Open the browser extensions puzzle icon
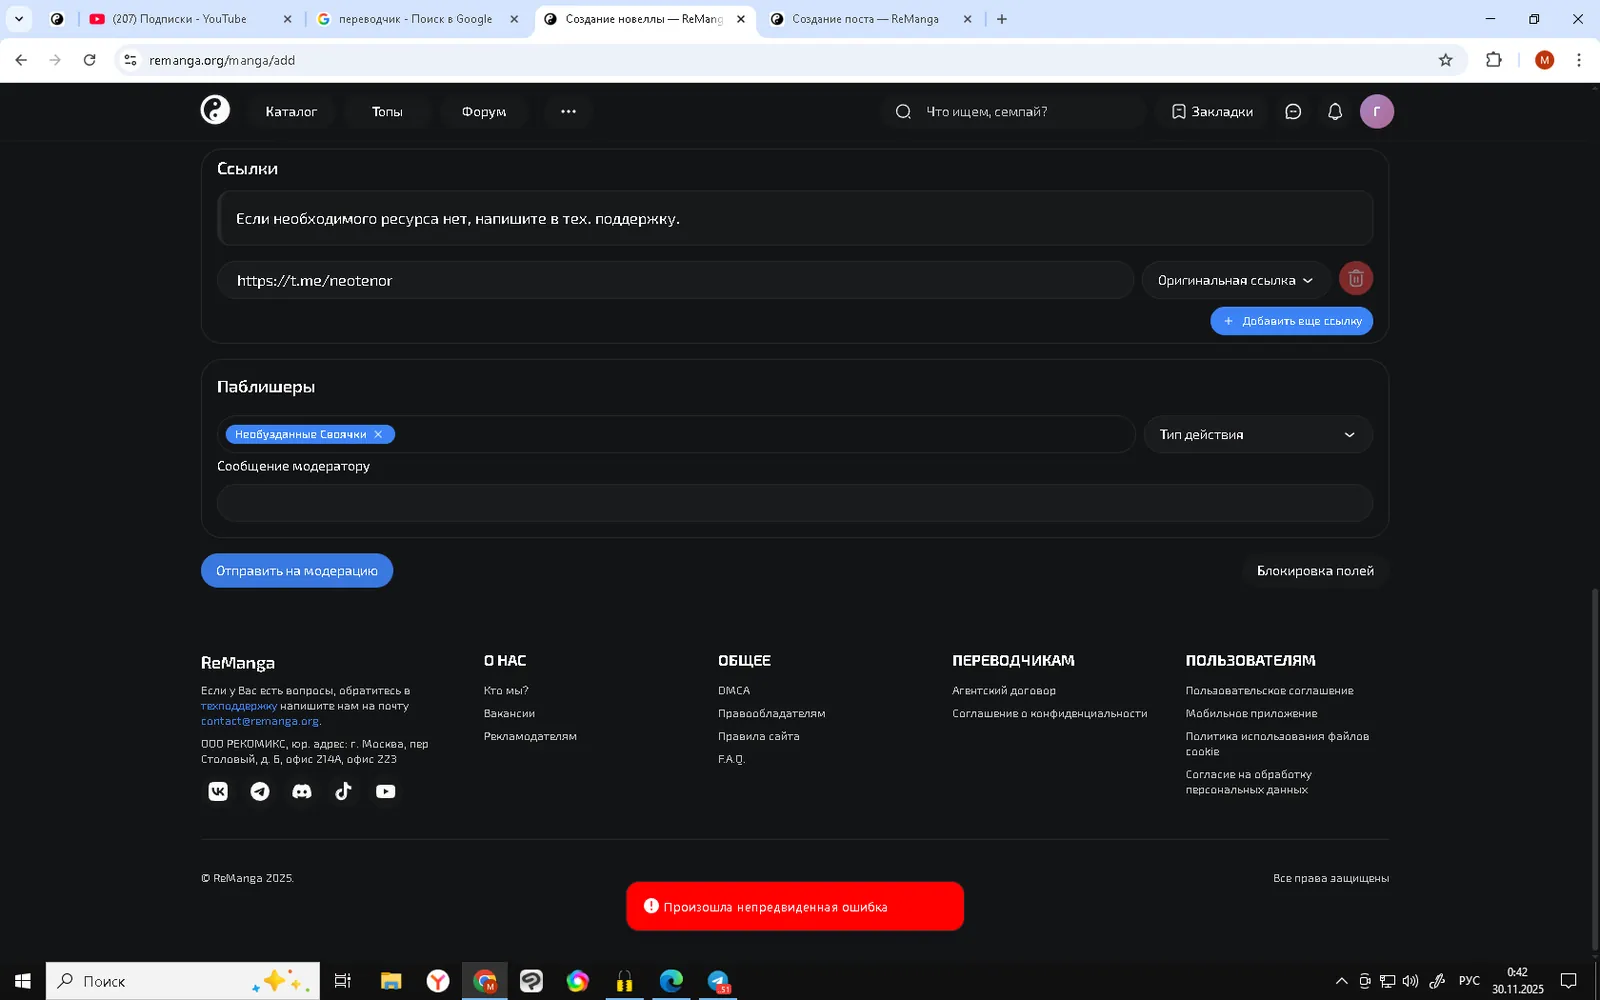 tap(1494, 60)
